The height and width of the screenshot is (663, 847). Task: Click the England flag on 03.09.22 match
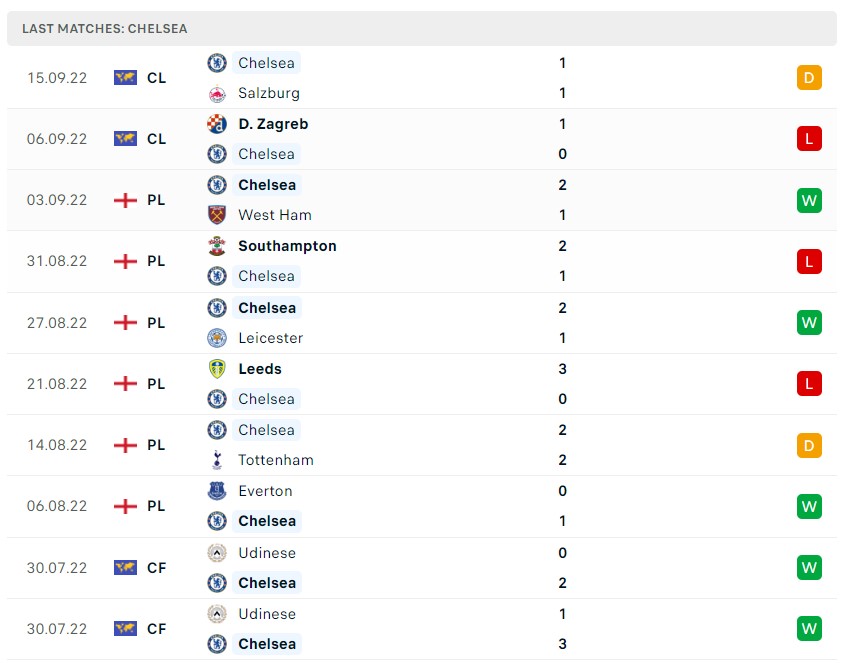pyautogui.click(x=125, y=200)
